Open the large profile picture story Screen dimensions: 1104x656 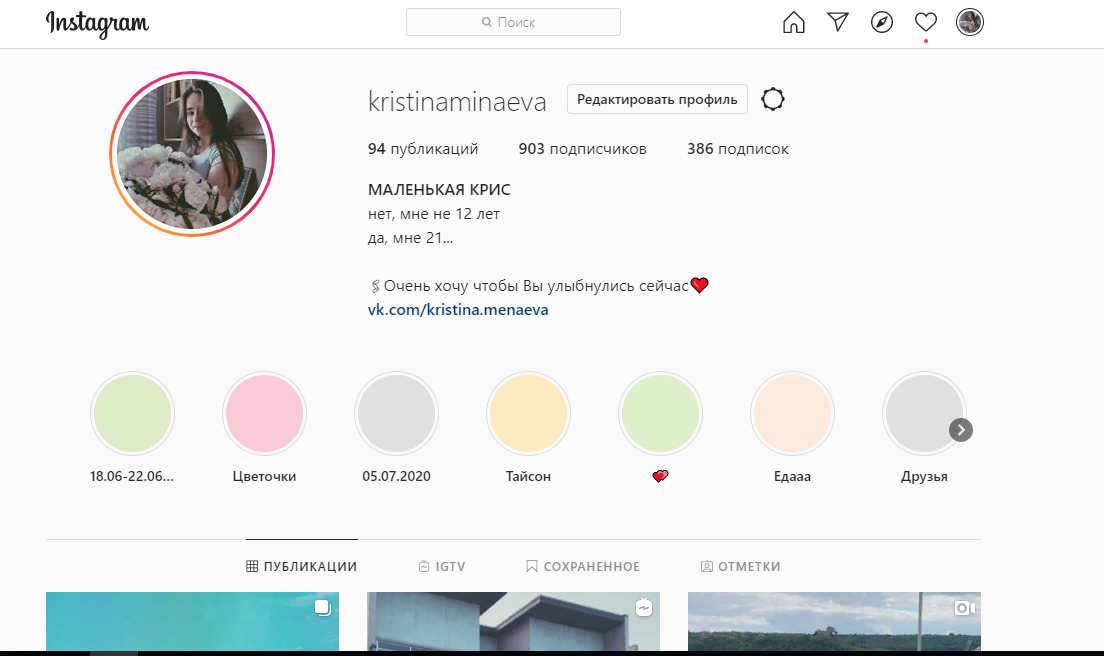pos(192,153)
